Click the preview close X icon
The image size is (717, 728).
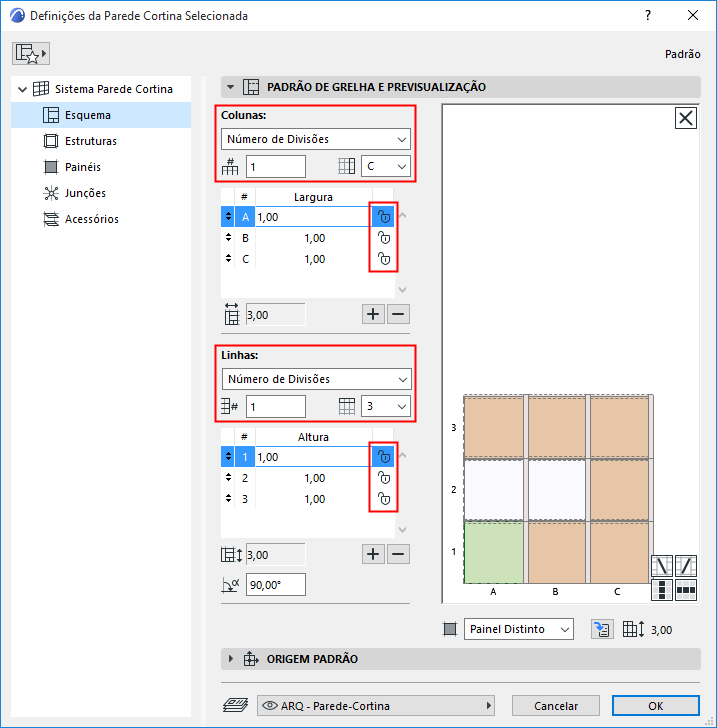[x=685, y=118]
